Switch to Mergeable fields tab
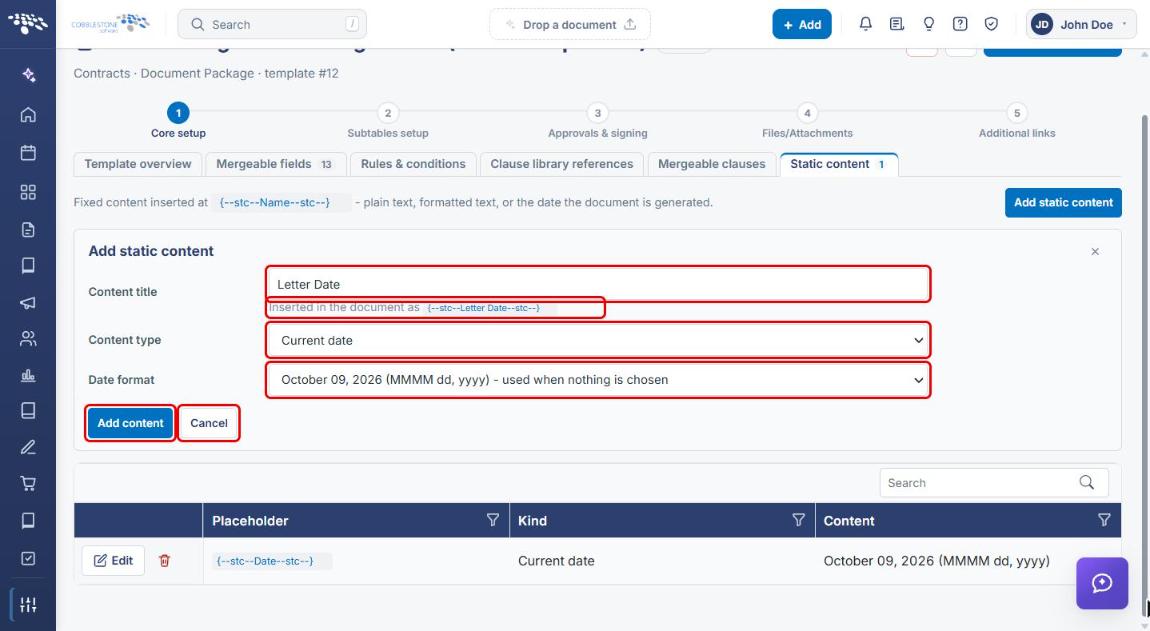This screenshot has width=1150, height=631. [x=274, y=164]
